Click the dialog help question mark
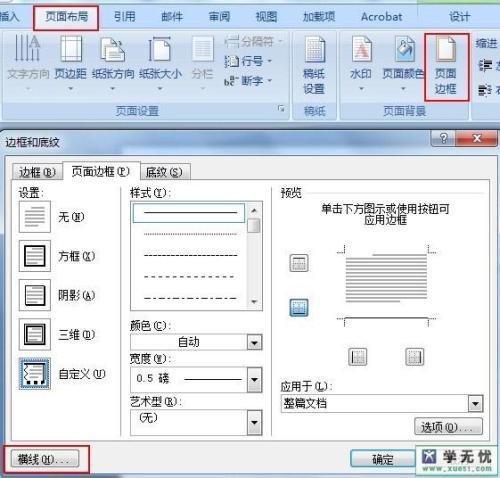The width and height of the screenshot is (500, 478). coord(443,138)
